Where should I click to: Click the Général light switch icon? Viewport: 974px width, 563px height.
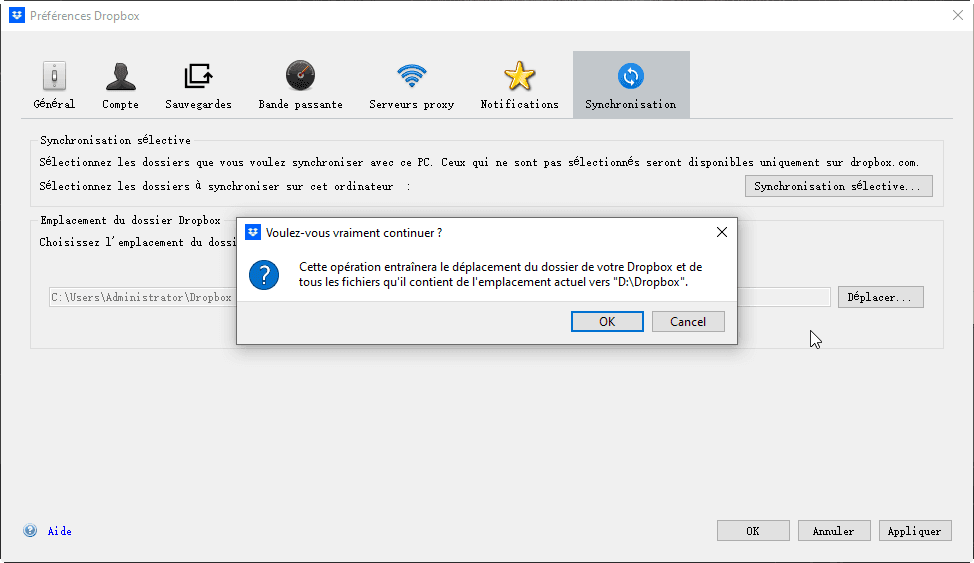pos(54,77)
